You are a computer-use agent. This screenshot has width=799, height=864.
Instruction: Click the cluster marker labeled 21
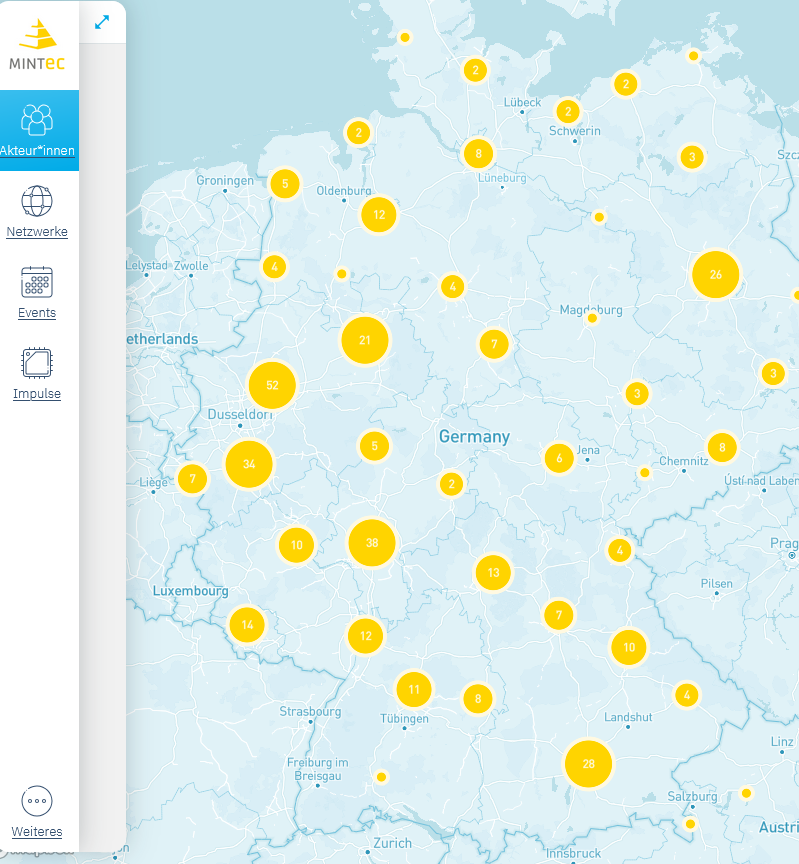365,341
